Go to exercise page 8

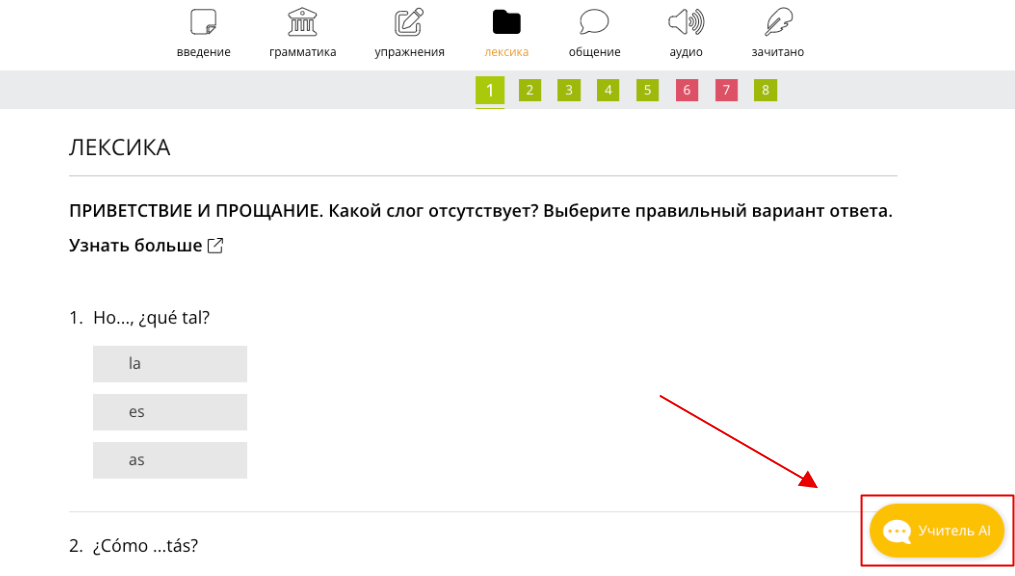point(765,90)
